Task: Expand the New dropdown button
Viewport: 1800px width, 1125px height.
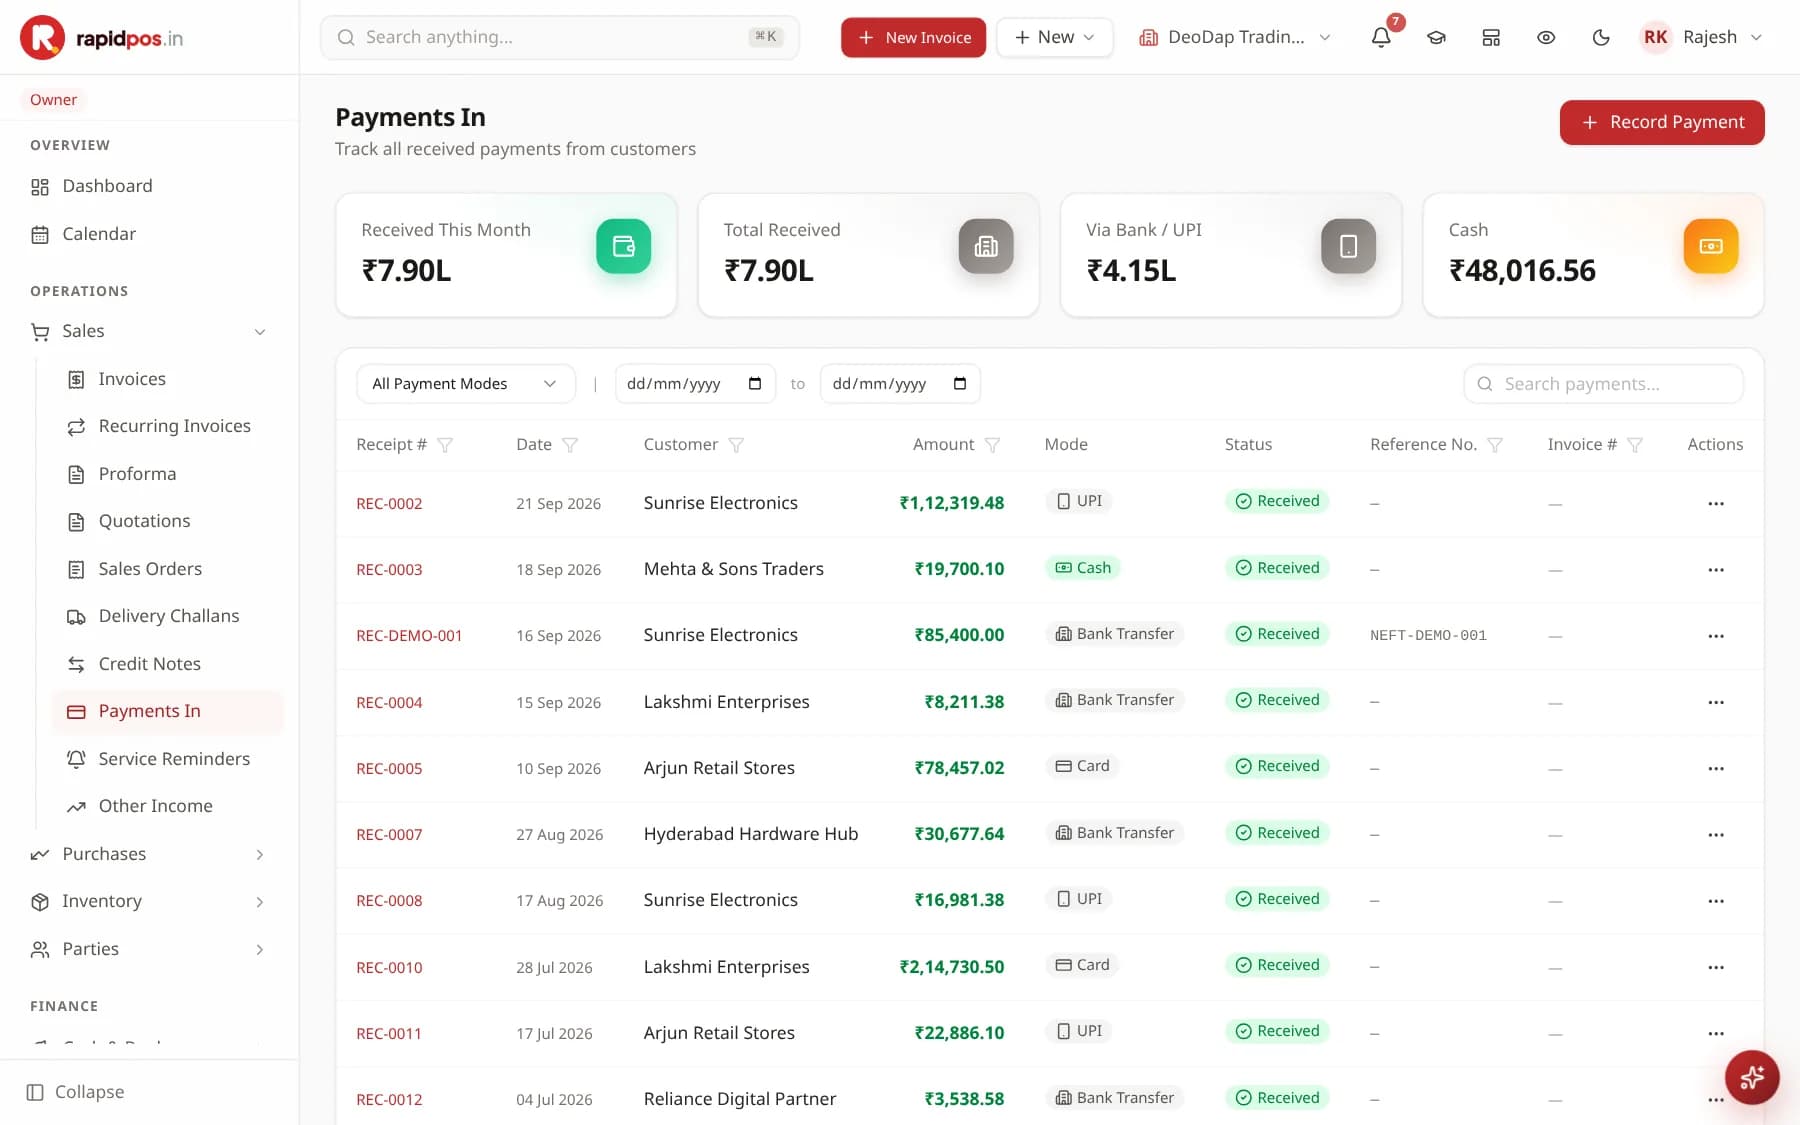Action: click(1054, 37)
